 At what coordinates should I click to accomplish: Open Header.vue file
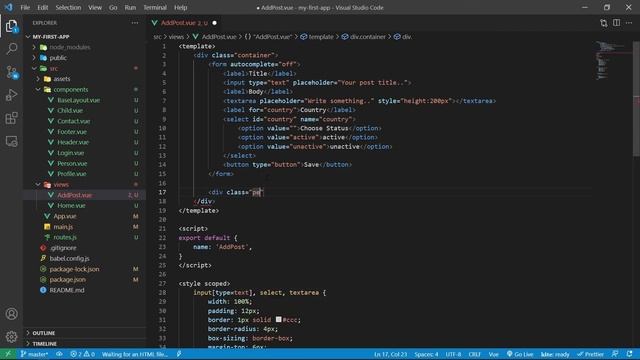[73, 142]
